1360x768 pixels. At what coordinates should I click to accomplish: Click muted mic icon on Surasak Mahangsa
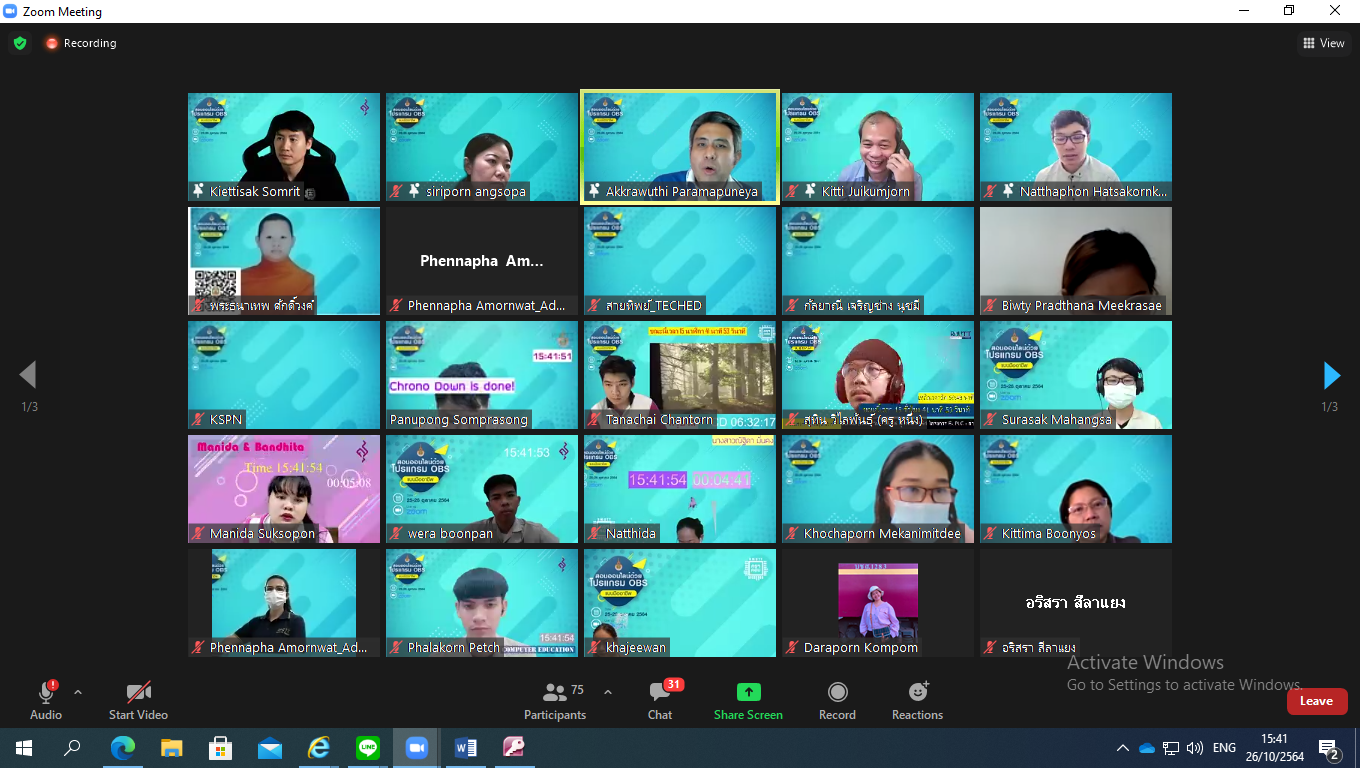[x=990, y=419]
